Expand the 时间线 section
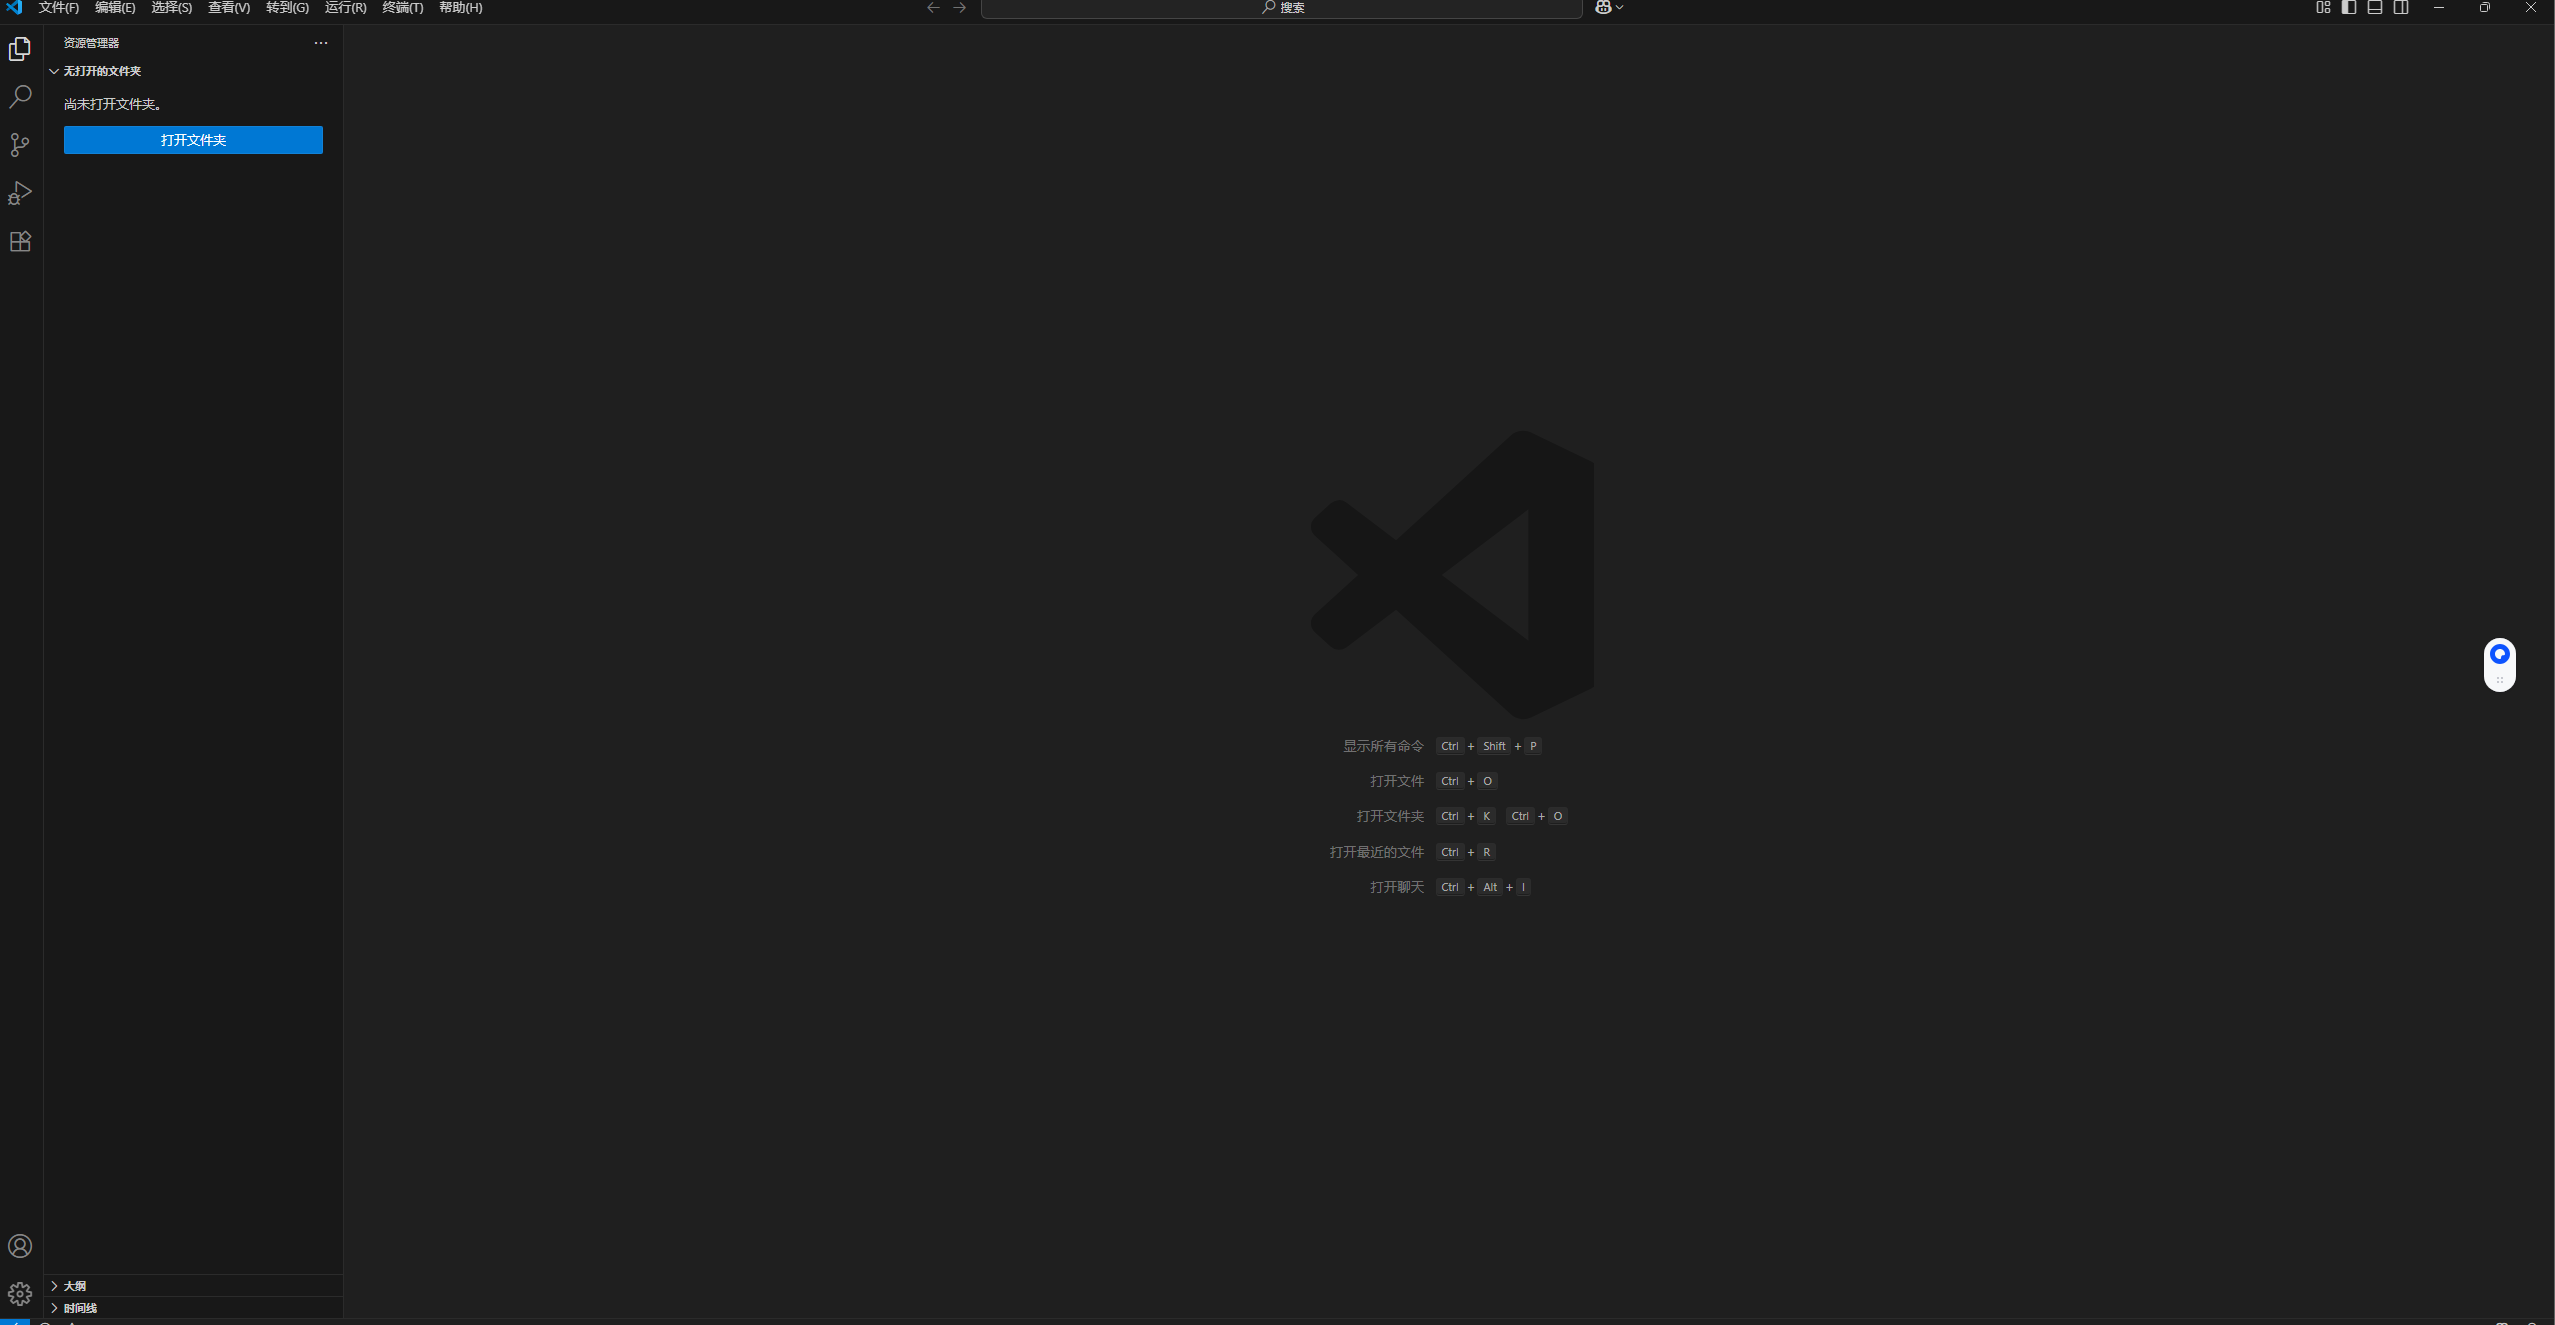 click(193, 1308)
